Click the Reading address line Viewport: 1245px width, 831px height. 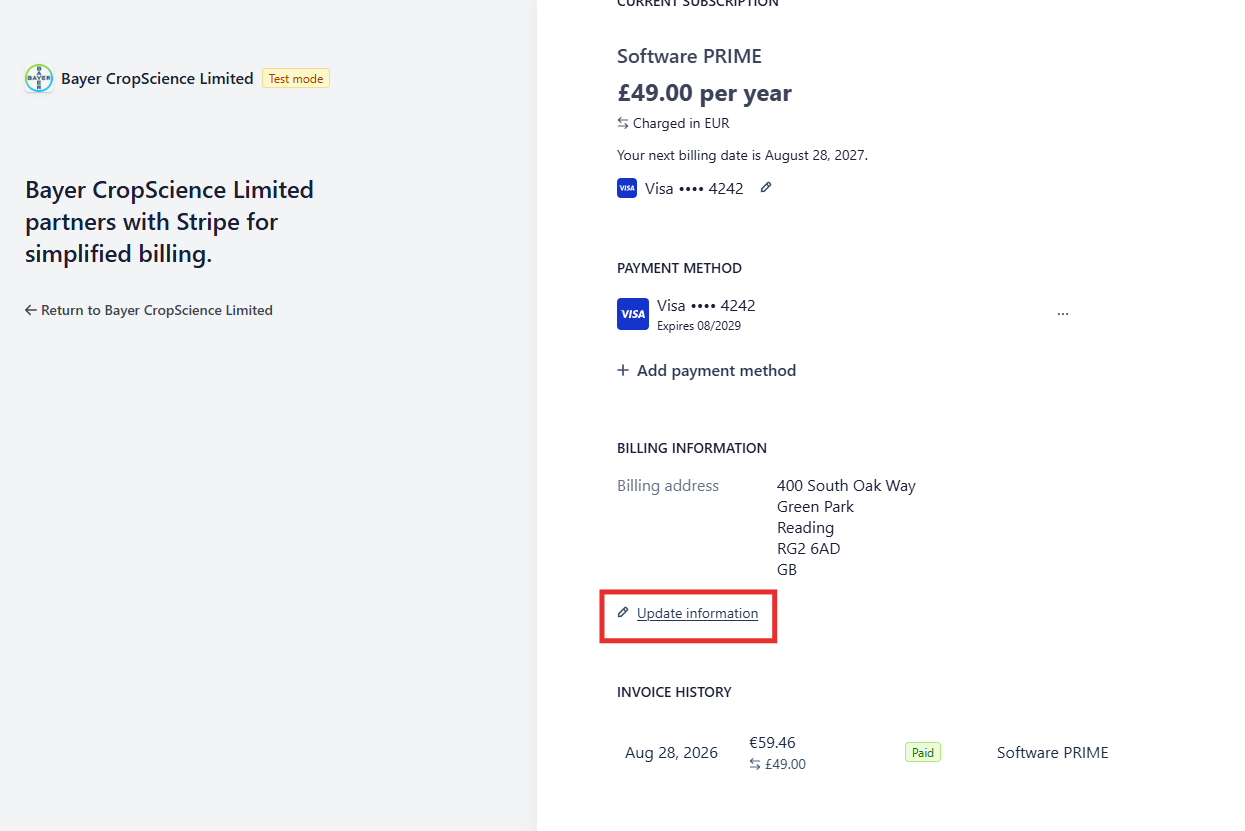point(805,527)
